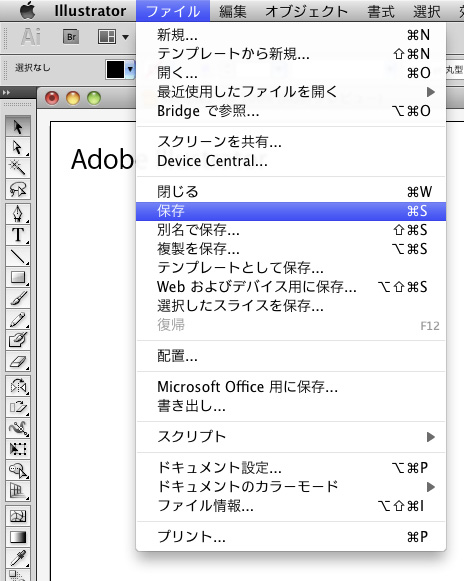
Task: Select the Mesh tool
Action: [18, 516]
